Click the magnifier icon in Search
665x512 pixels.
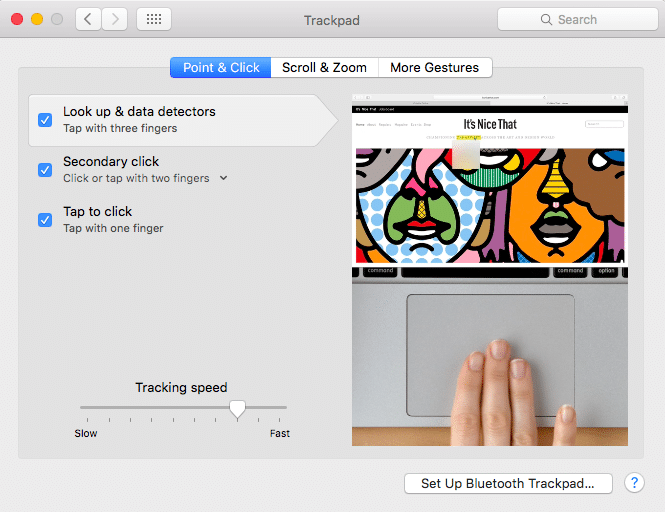pyautogui.click(x=546, y=20)
